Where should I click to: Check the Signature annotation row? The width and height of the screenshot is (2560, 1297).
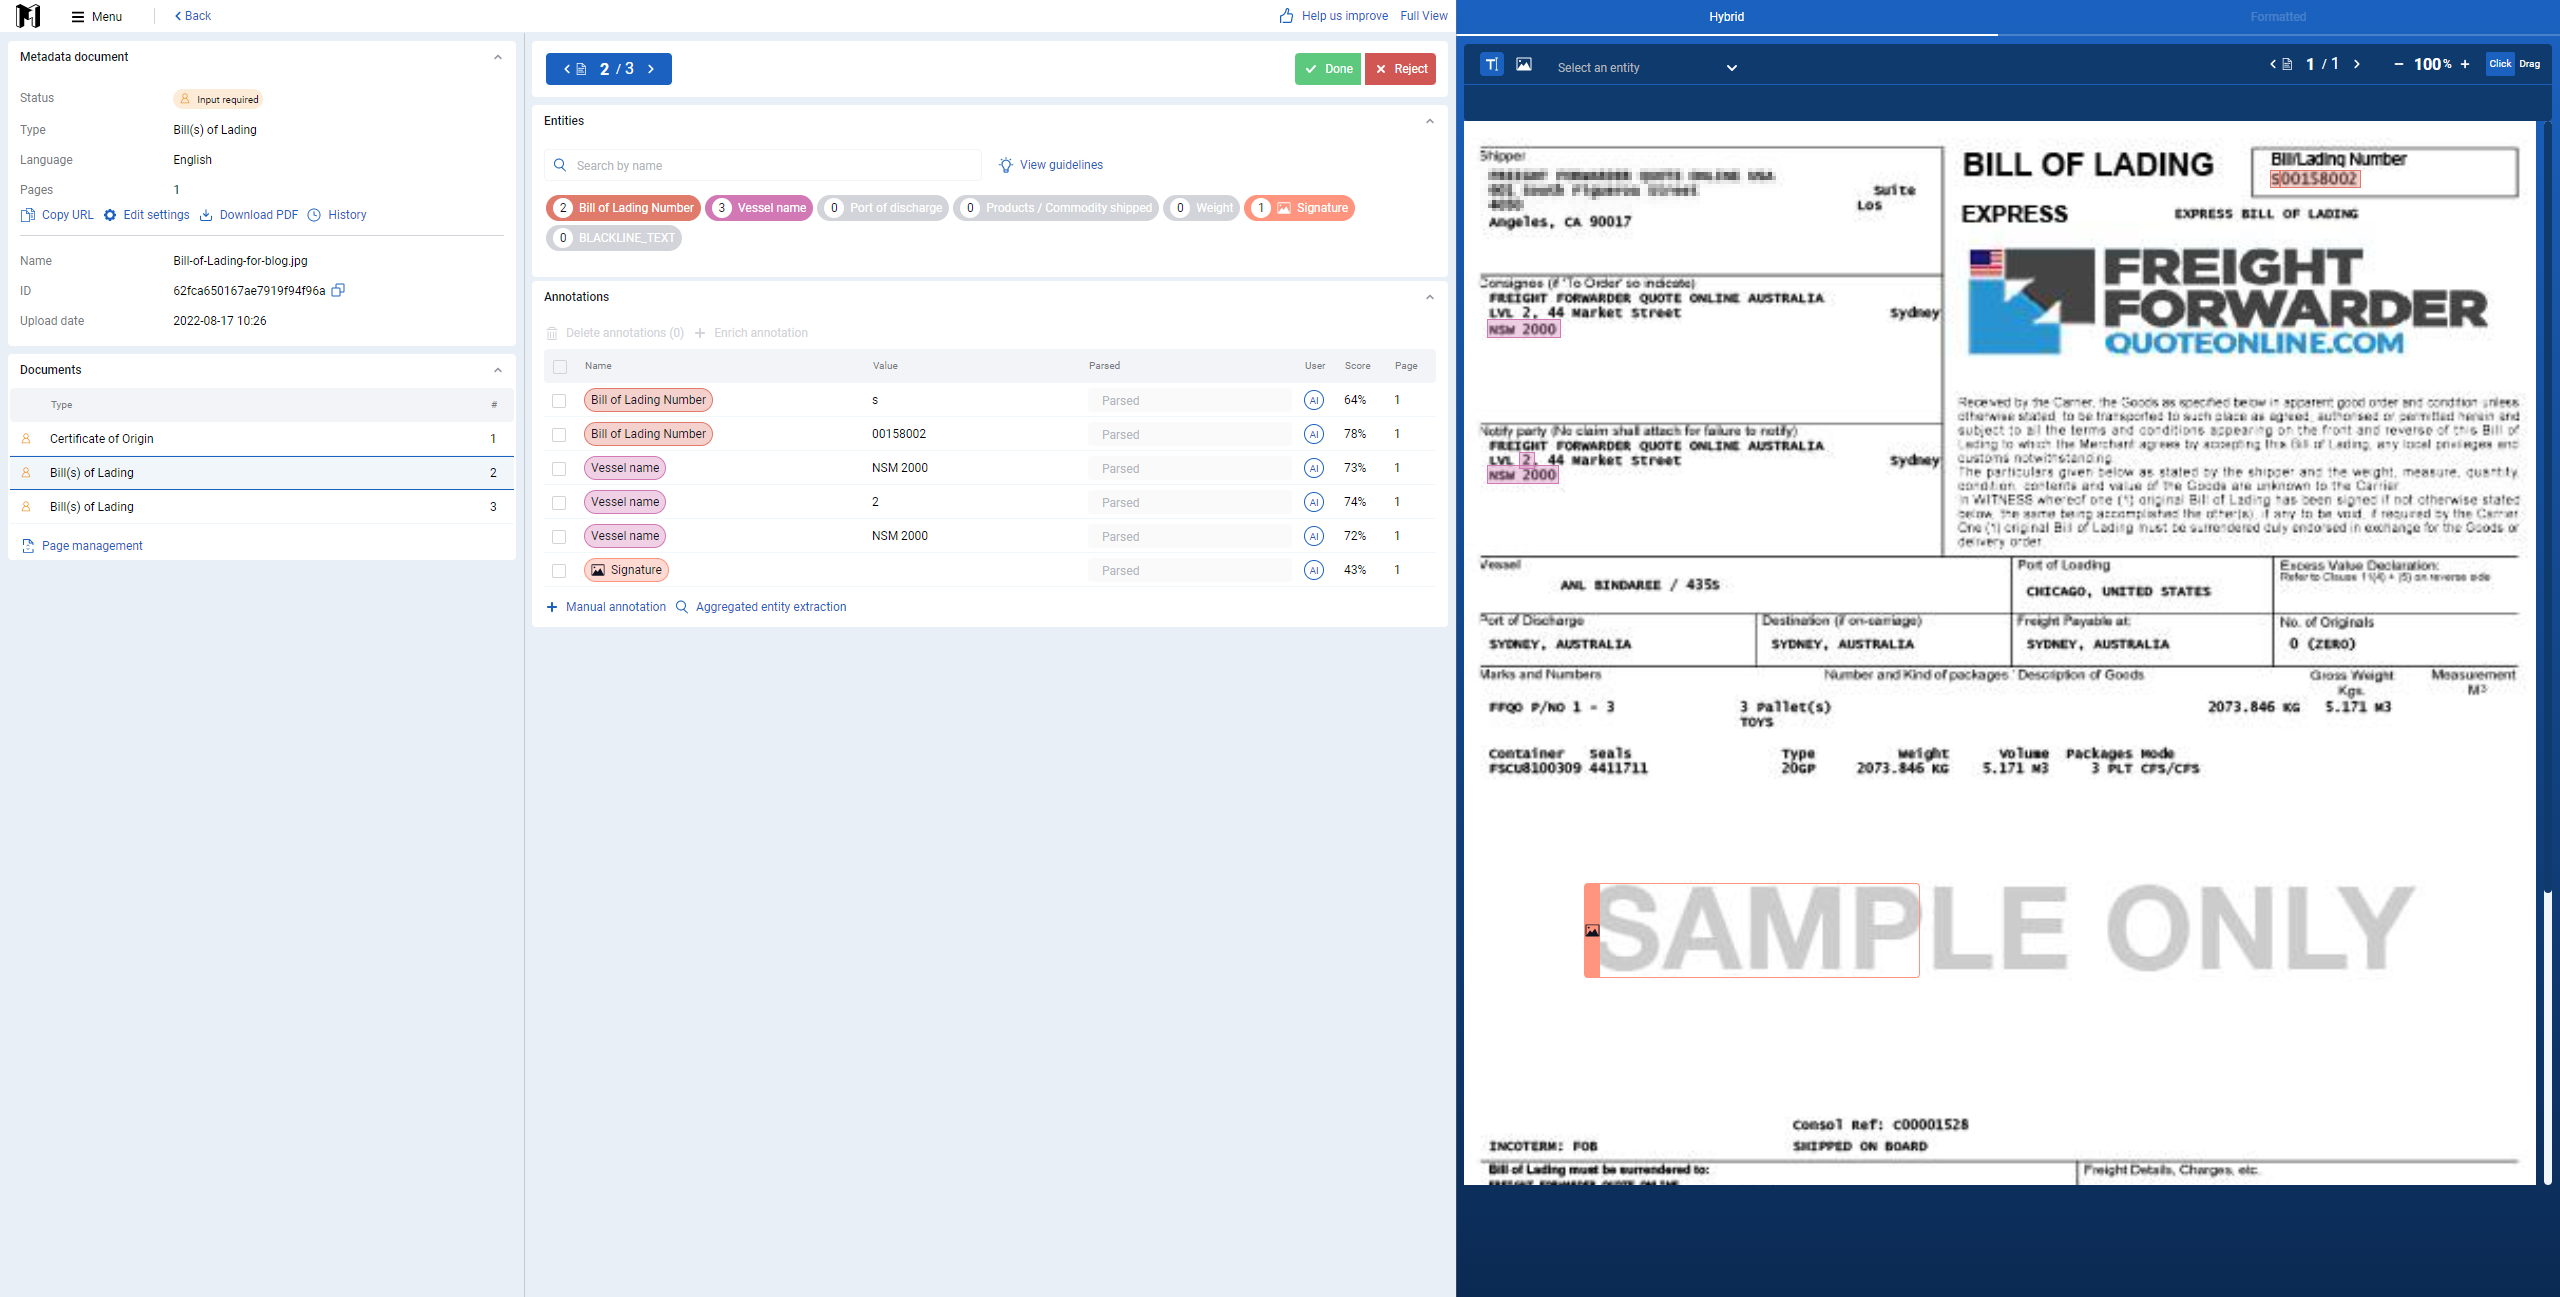click(559, 571)
